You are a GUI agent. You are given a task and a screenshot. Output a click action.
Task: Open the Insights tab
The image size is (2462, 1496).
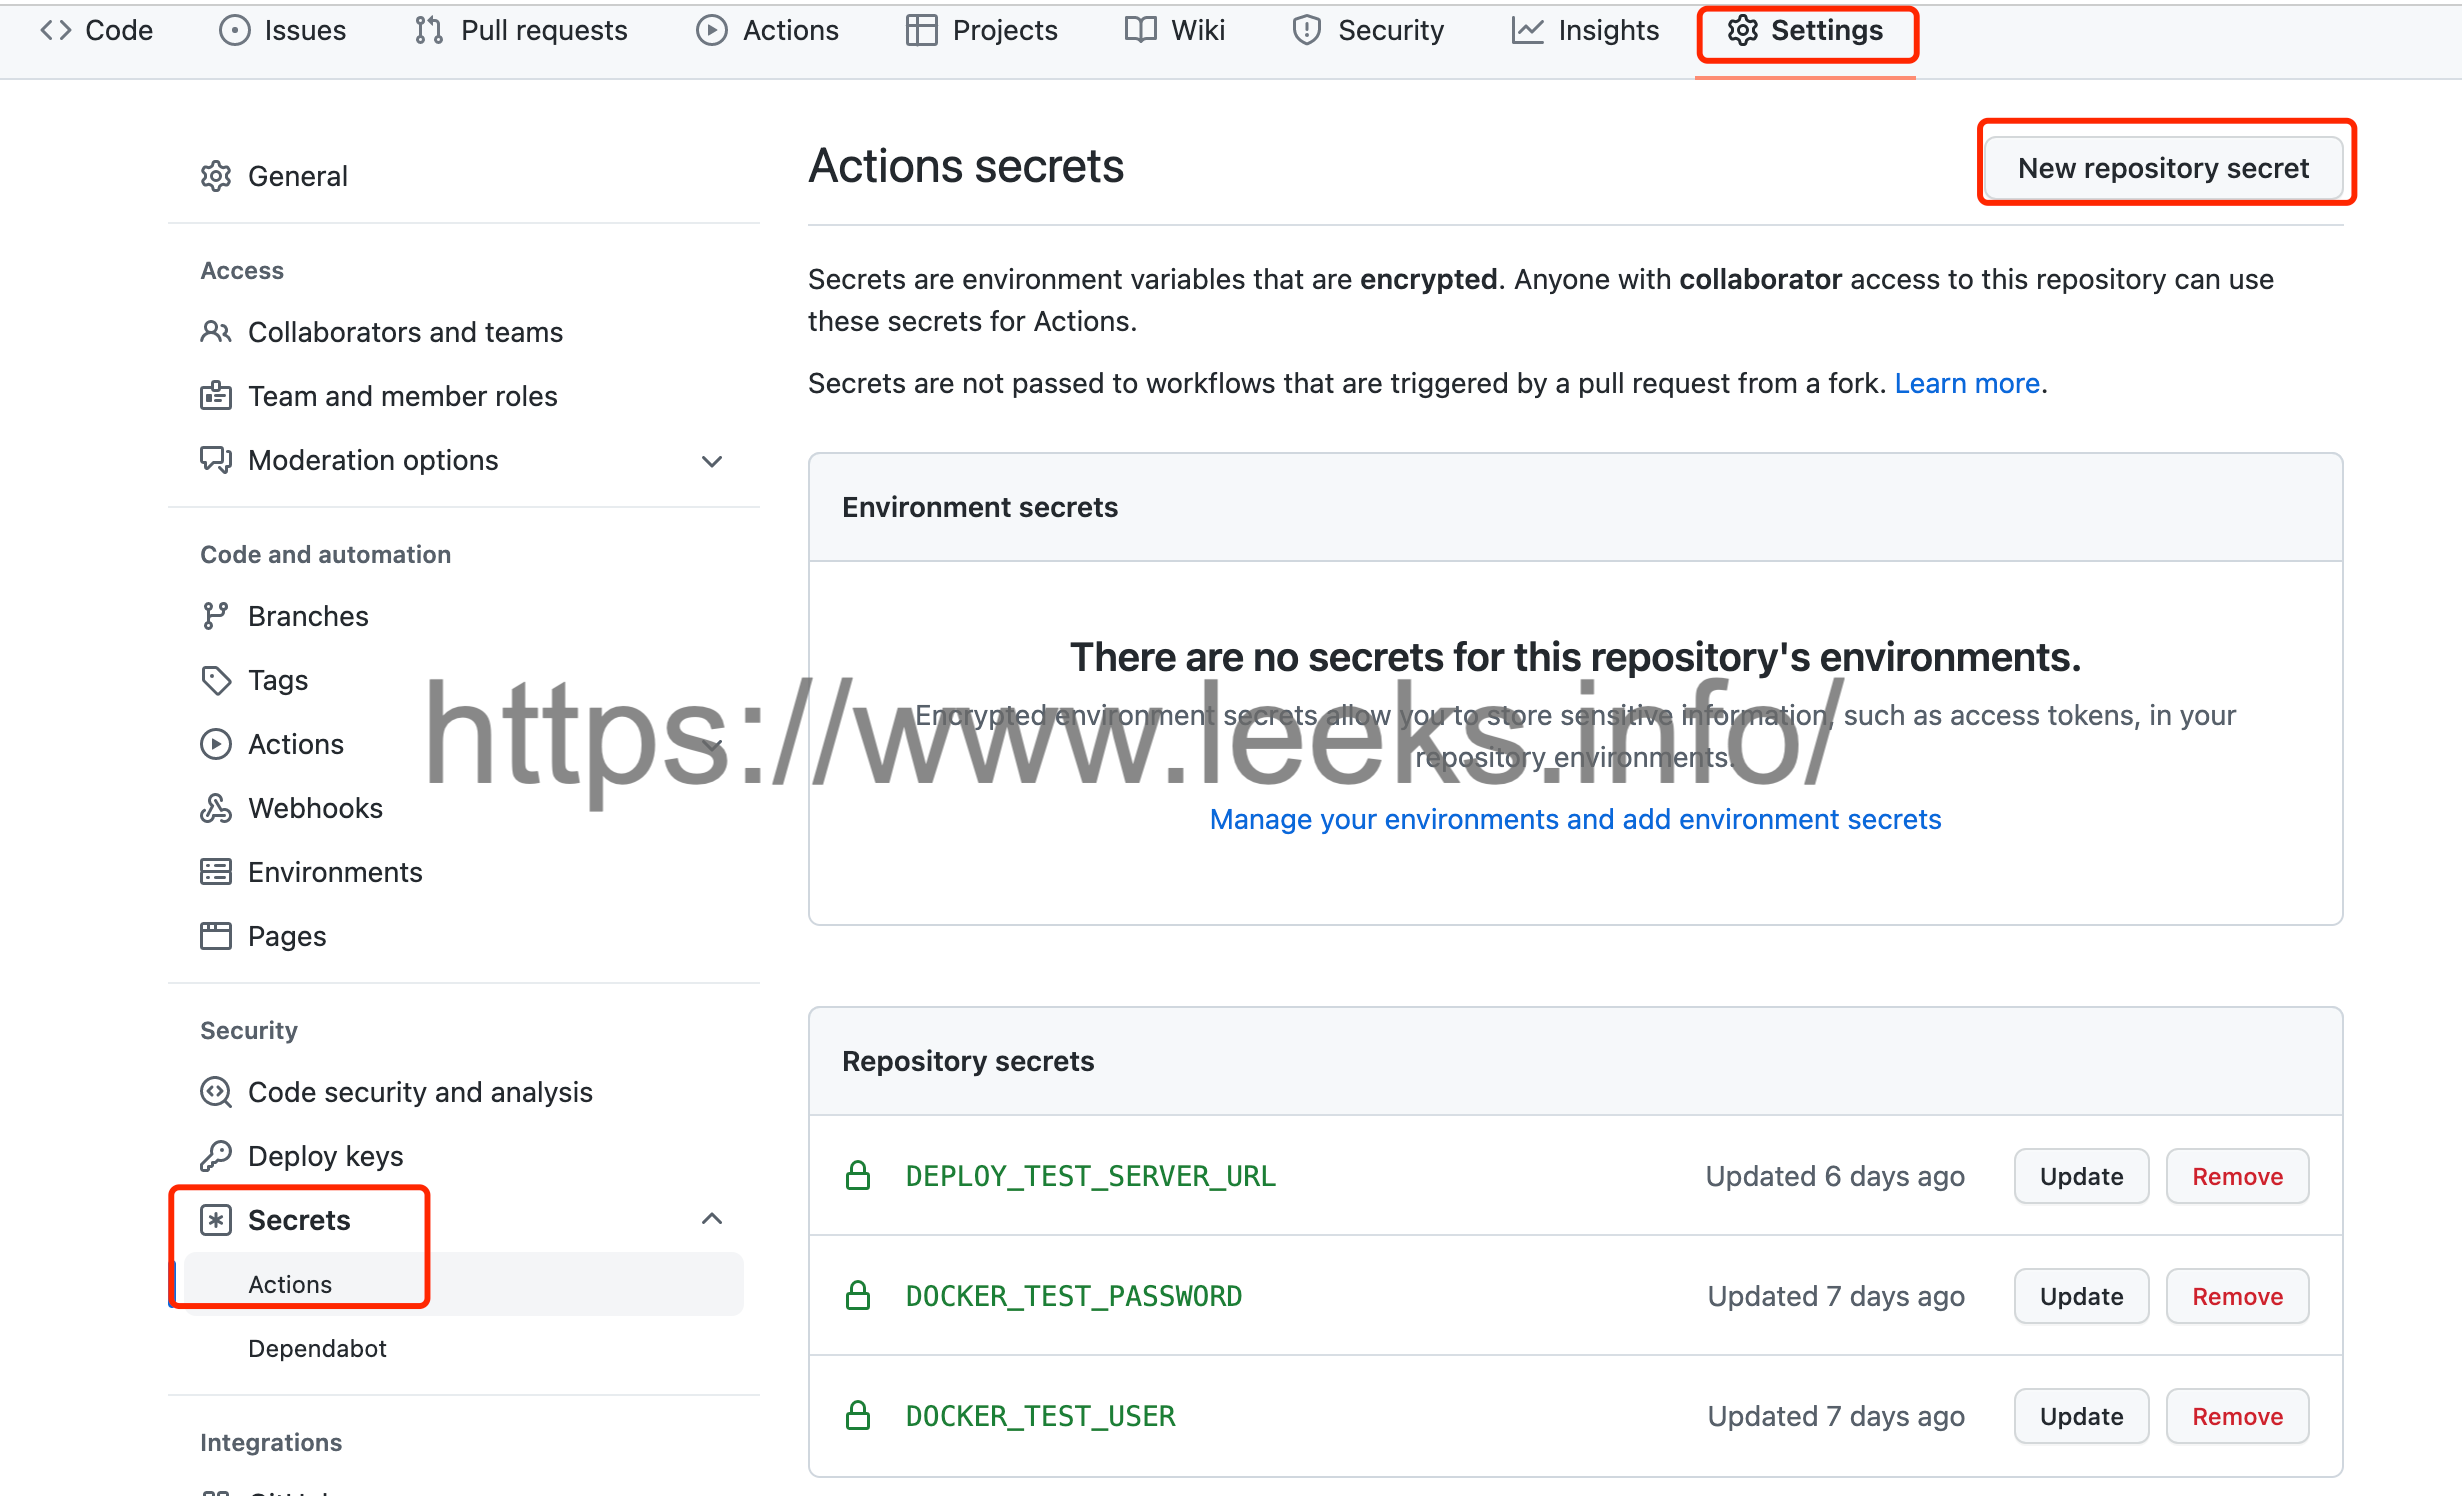[x=1586, y=30]
